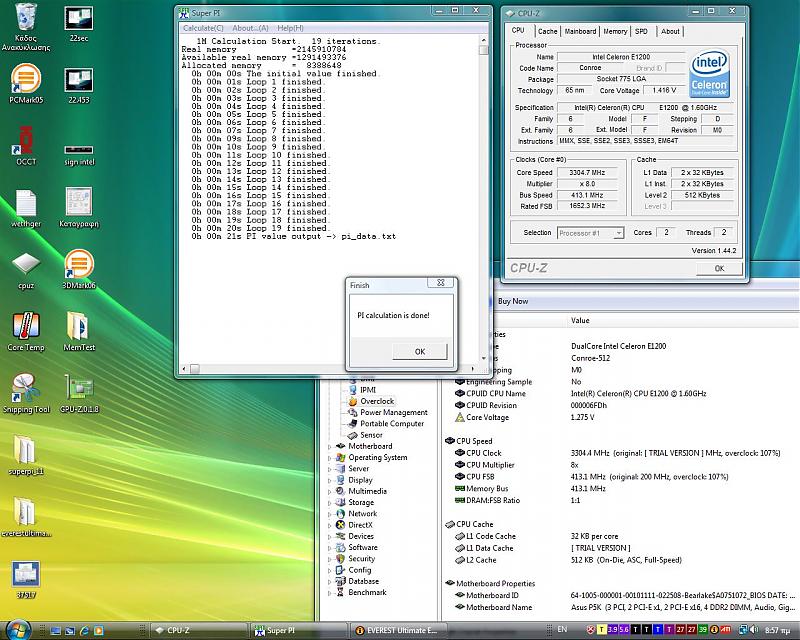Select the 87517 desktop icon

[x=26, y=579]
